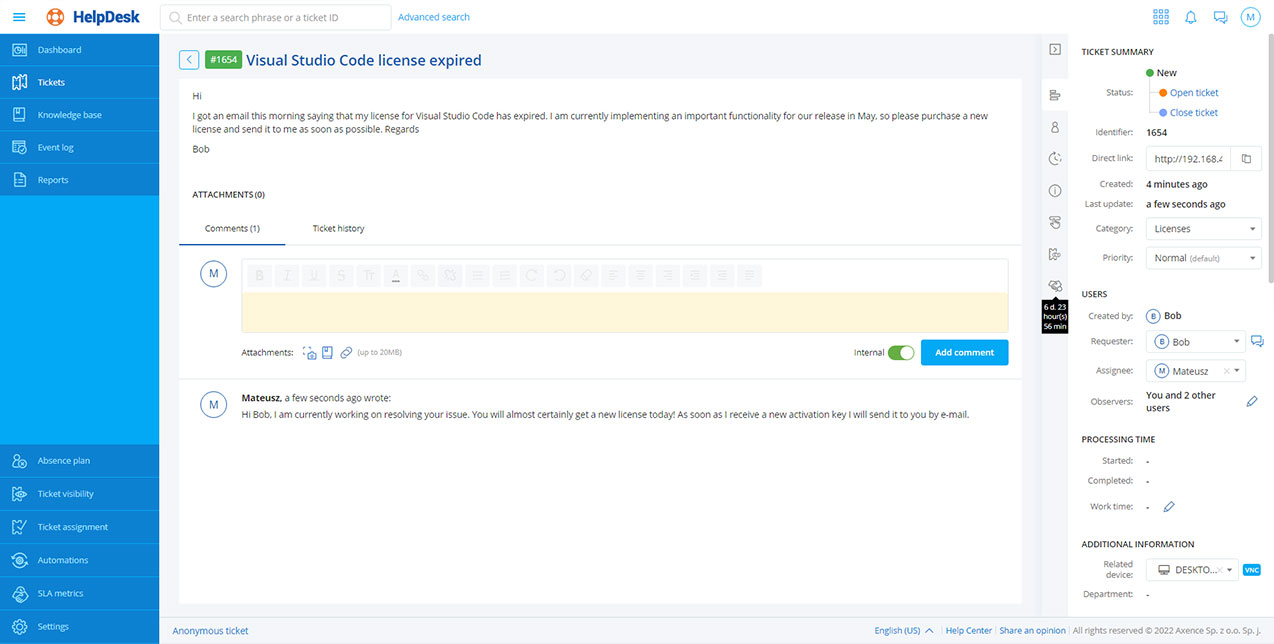Open the apps grid launcher
This screenshot has width=1274, height=644.
point(1161,17)
